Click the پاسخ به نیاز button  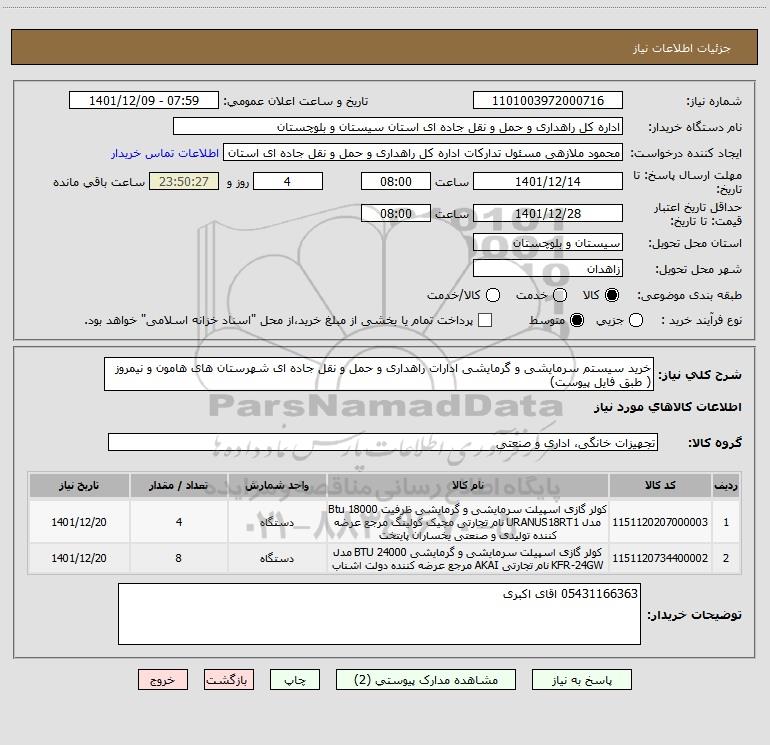[581, 680]
